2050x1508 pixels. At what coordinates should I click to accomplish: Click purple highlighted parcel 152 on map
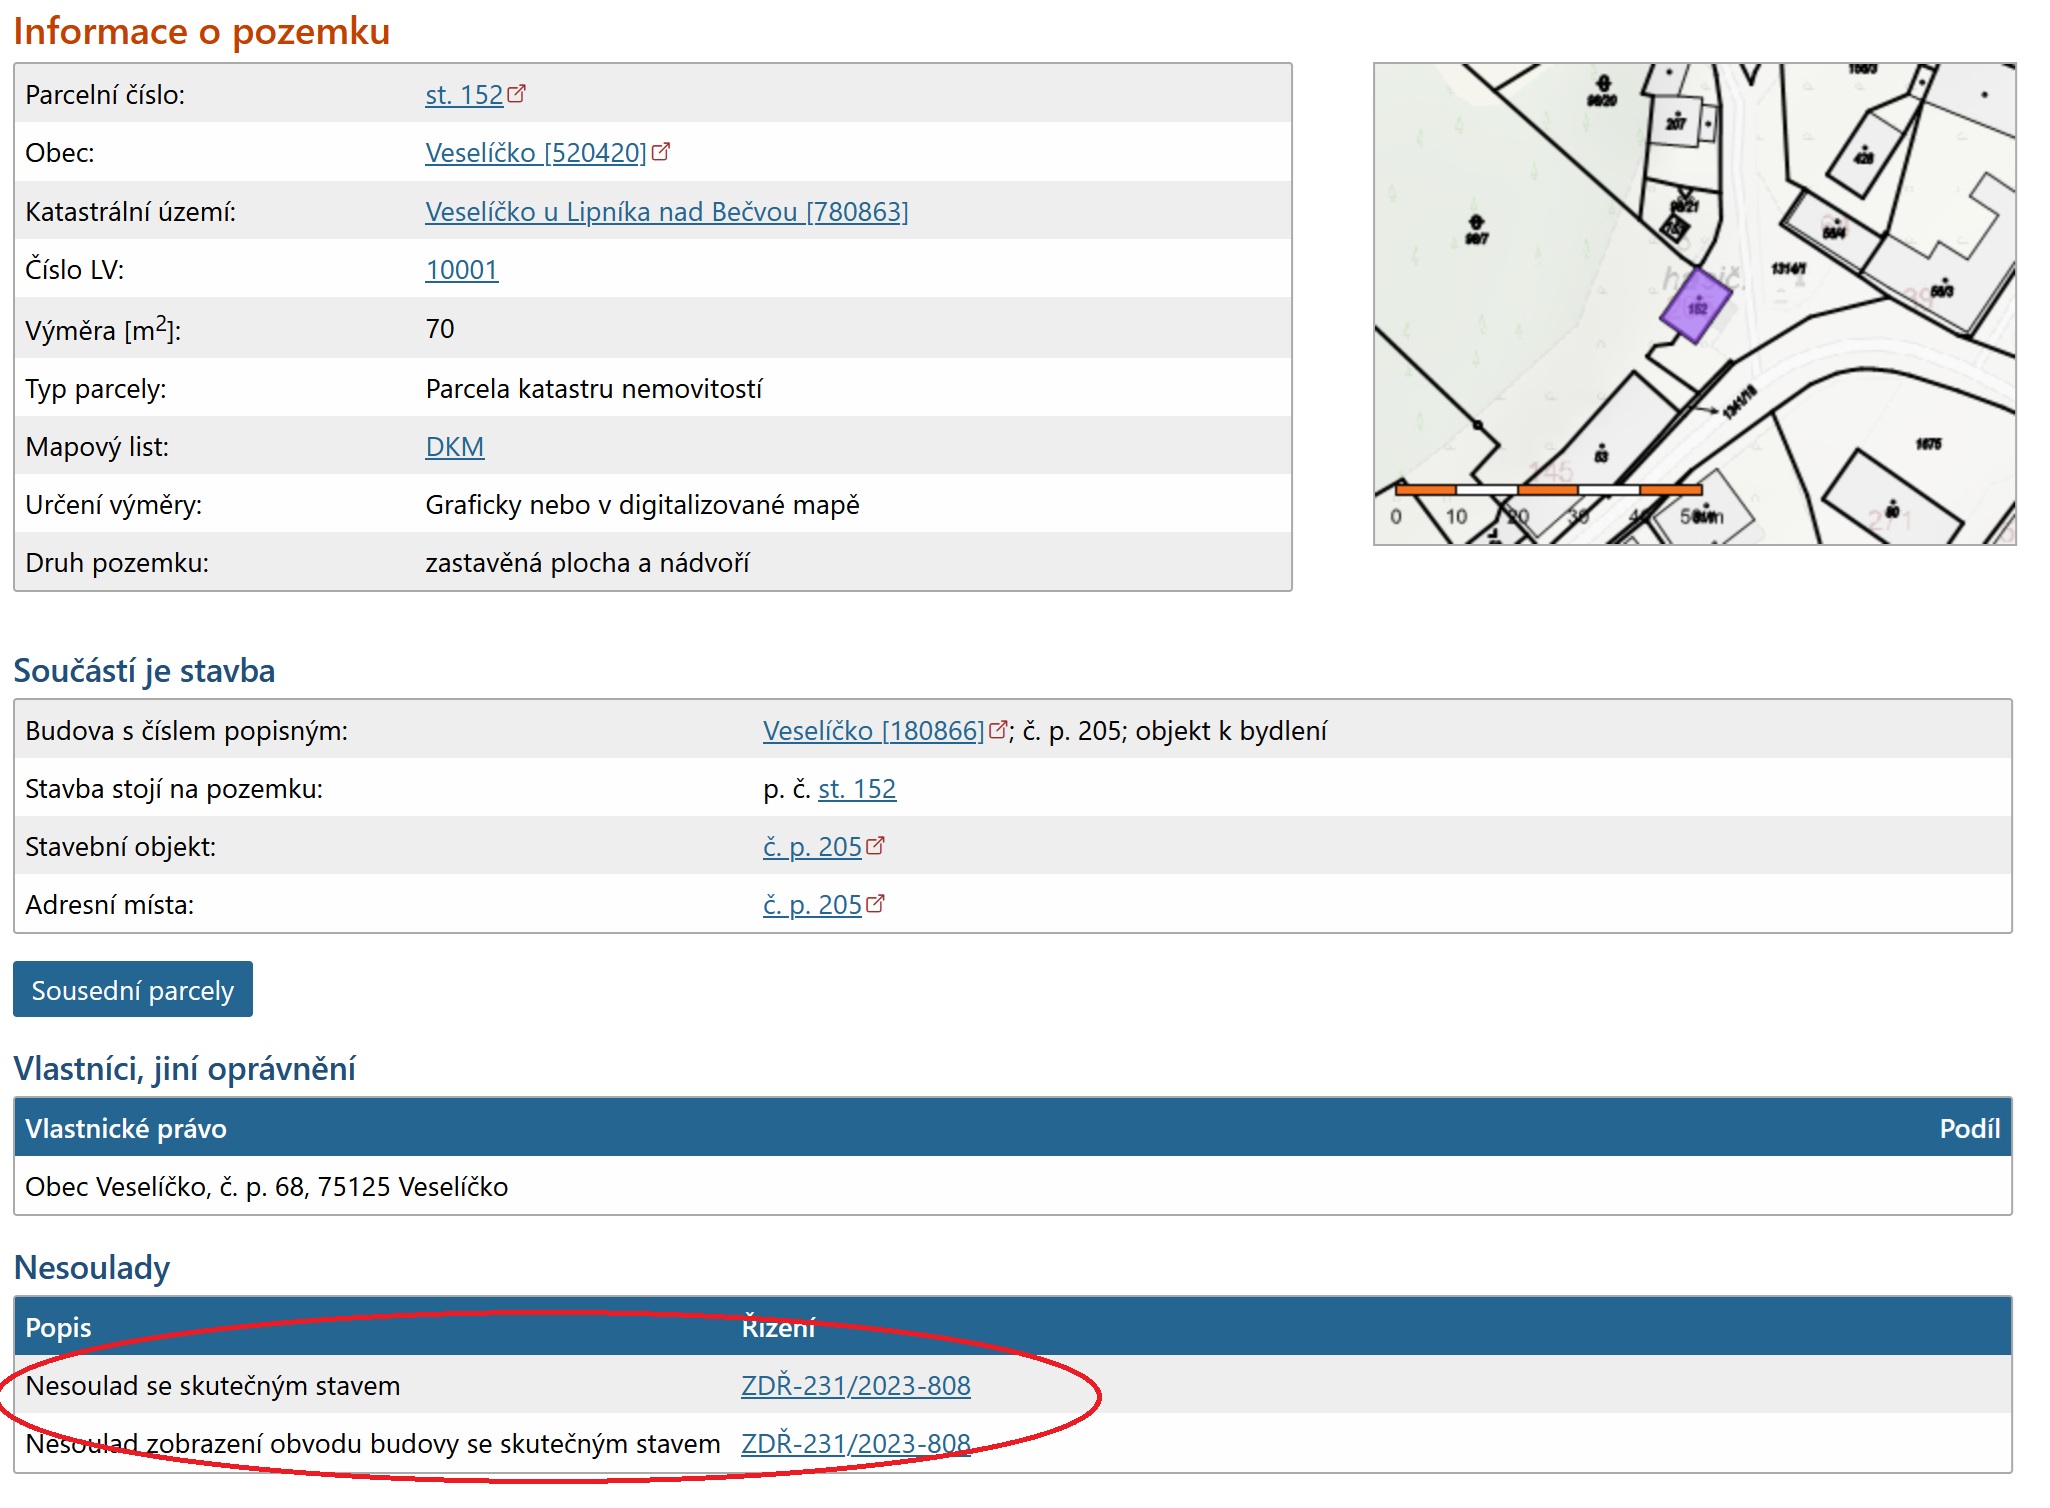(1696, 306)
